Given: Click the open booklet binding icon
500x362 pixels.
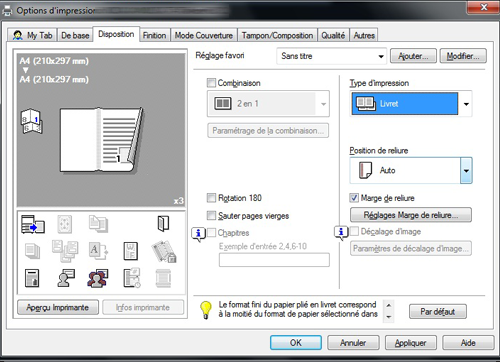Looking at the screenshot, I should point(163,223).
